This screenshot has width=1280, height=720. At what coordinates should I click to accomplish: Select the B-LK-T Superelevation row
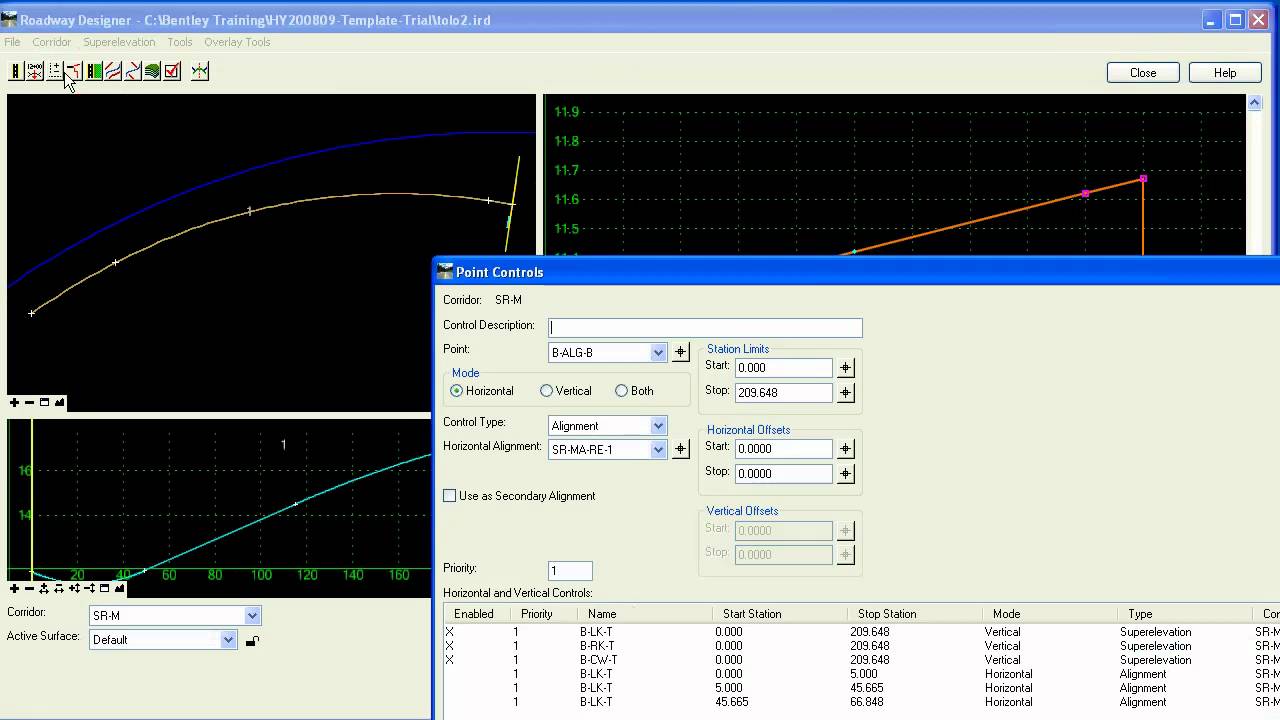coord(860,632)
